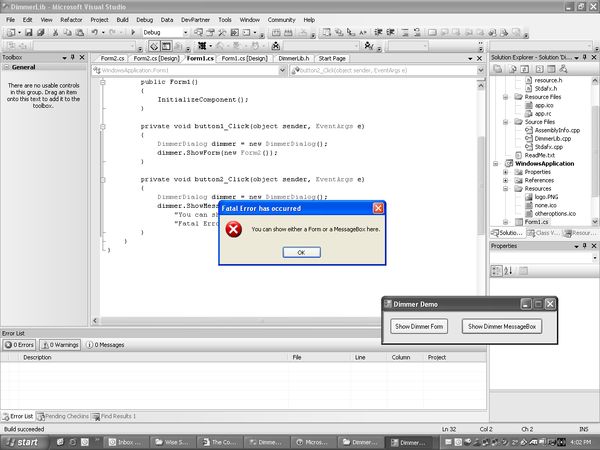The width and height of the screenshot is (600, 450).
Task: Click Show Dimmer Form button
Action: click(419, 327)
